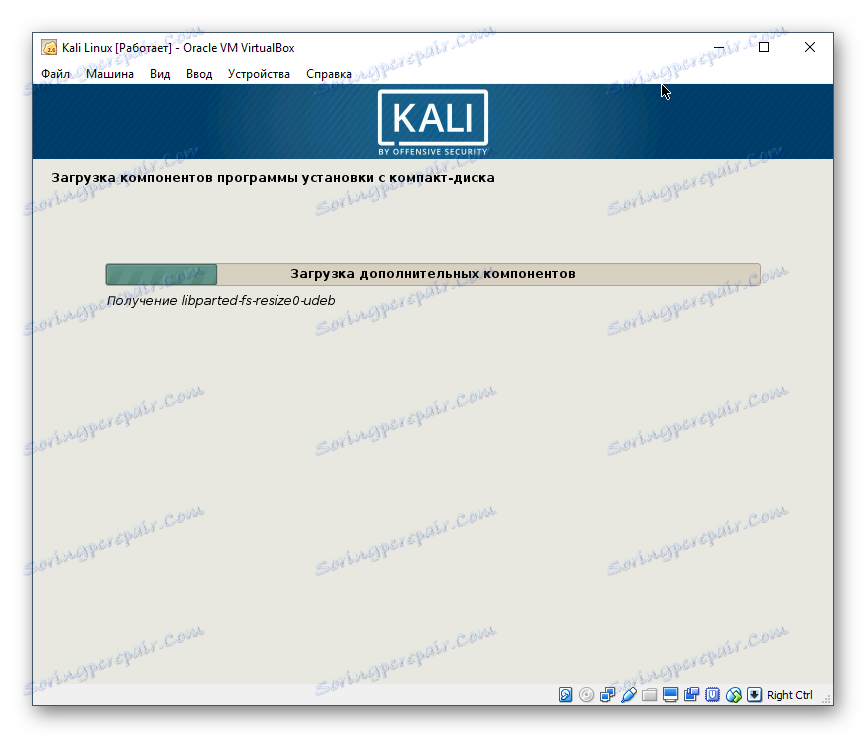This screenshot has height=738, width=866.
Task: Click the mouse integration status icon
Action: (x=733, y=694)
